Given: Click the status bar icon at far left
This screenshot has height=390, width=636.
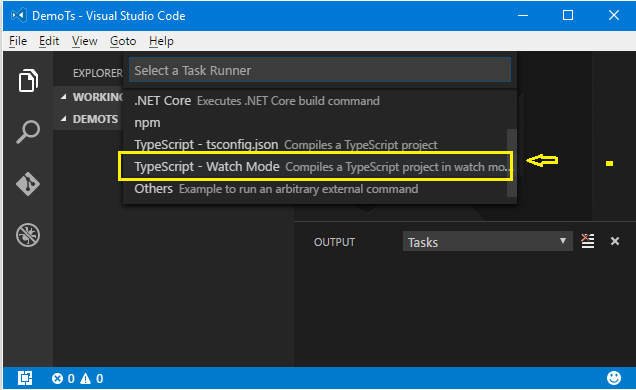Looking at the screenshot, I should [x=25, y=378].
